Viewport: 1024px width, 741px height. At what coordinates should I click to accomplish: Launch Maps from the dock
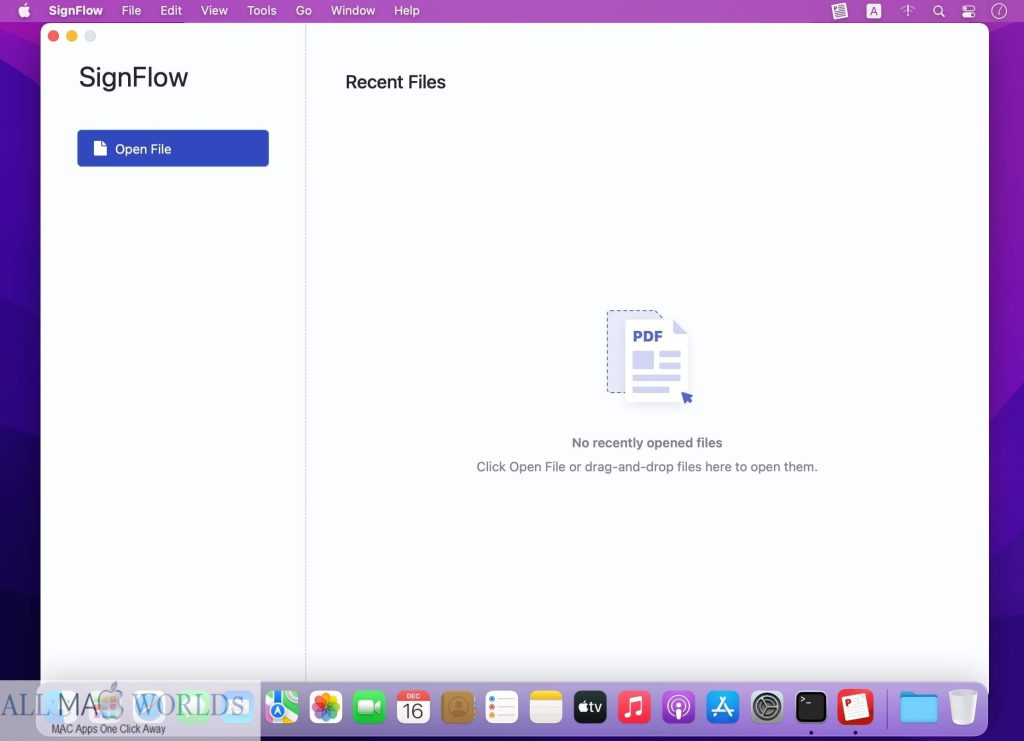[281, 707]
